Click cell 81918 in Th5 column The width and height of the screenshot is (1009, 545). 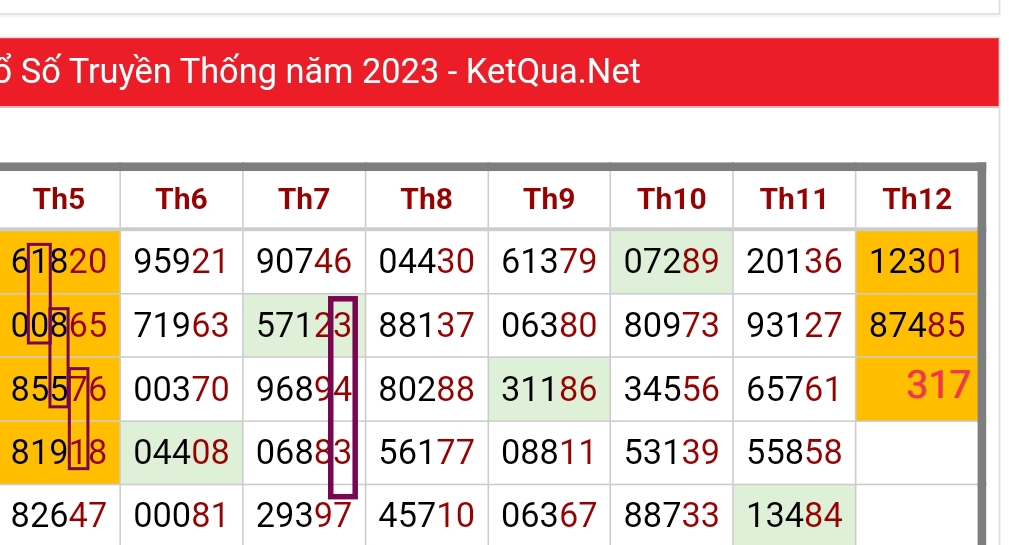(x=59, y=452)
